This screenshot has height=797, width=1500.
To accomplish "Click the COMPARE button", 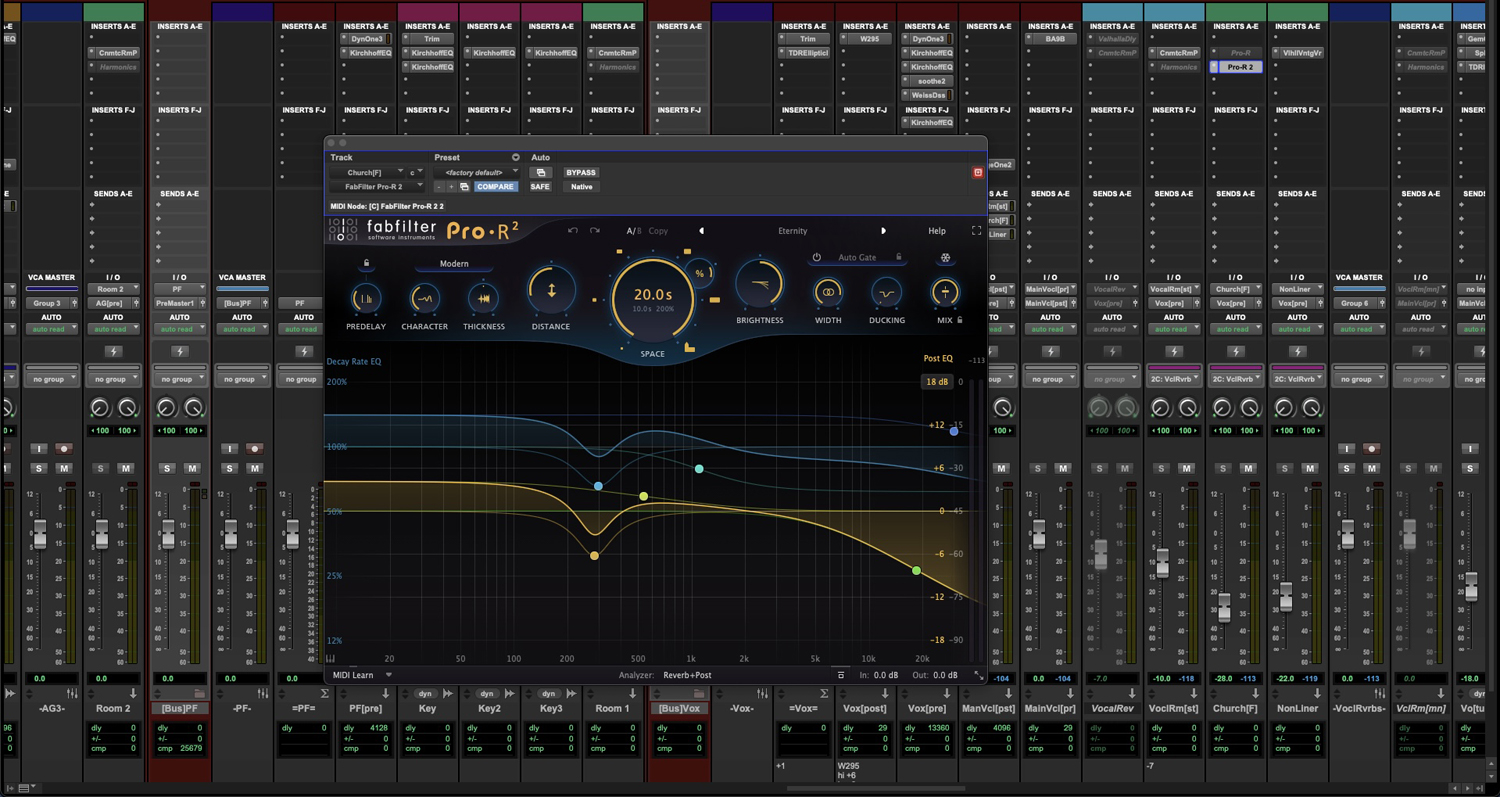I will [495, 187].
